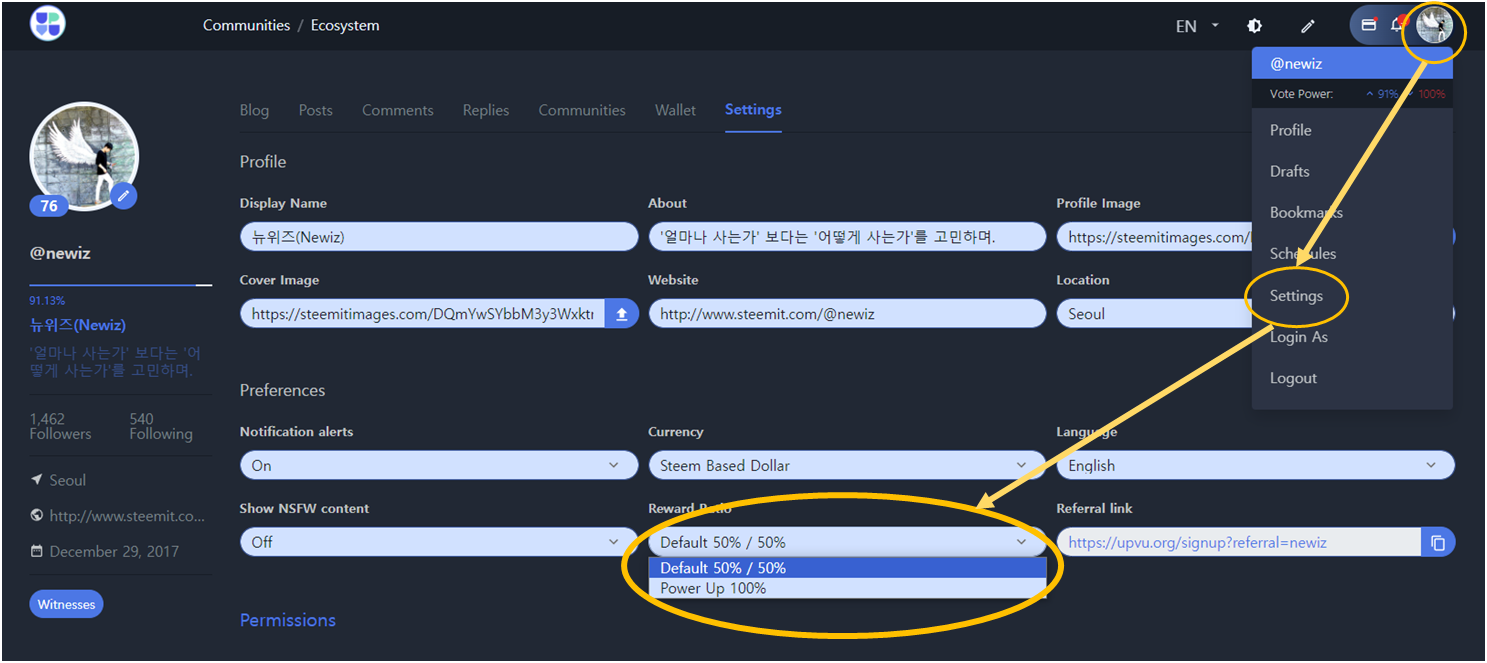Upload cover image with upload icon

pos(621,314)
